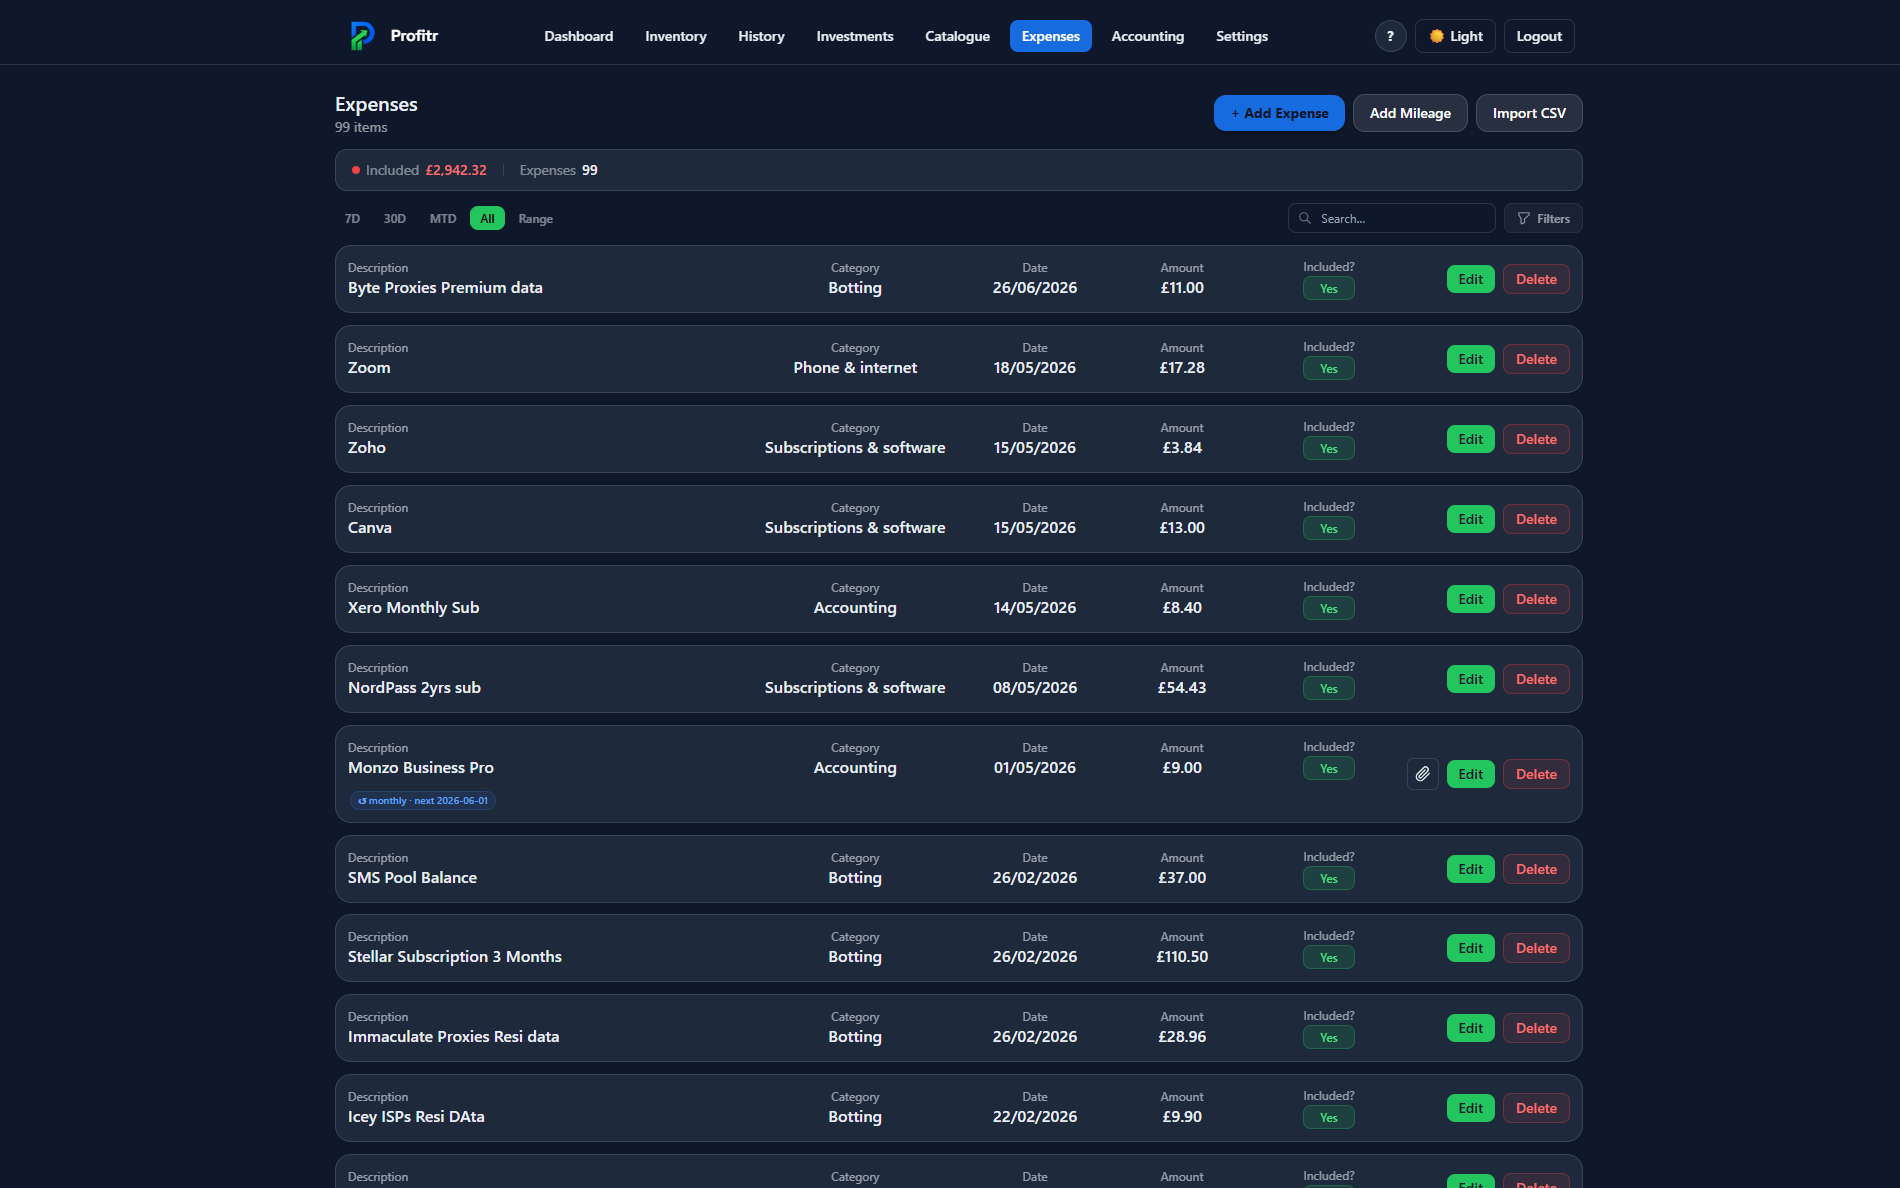Navigate to Investments
Viewport: 1900px width, 1188px height.
pos(854,36)
